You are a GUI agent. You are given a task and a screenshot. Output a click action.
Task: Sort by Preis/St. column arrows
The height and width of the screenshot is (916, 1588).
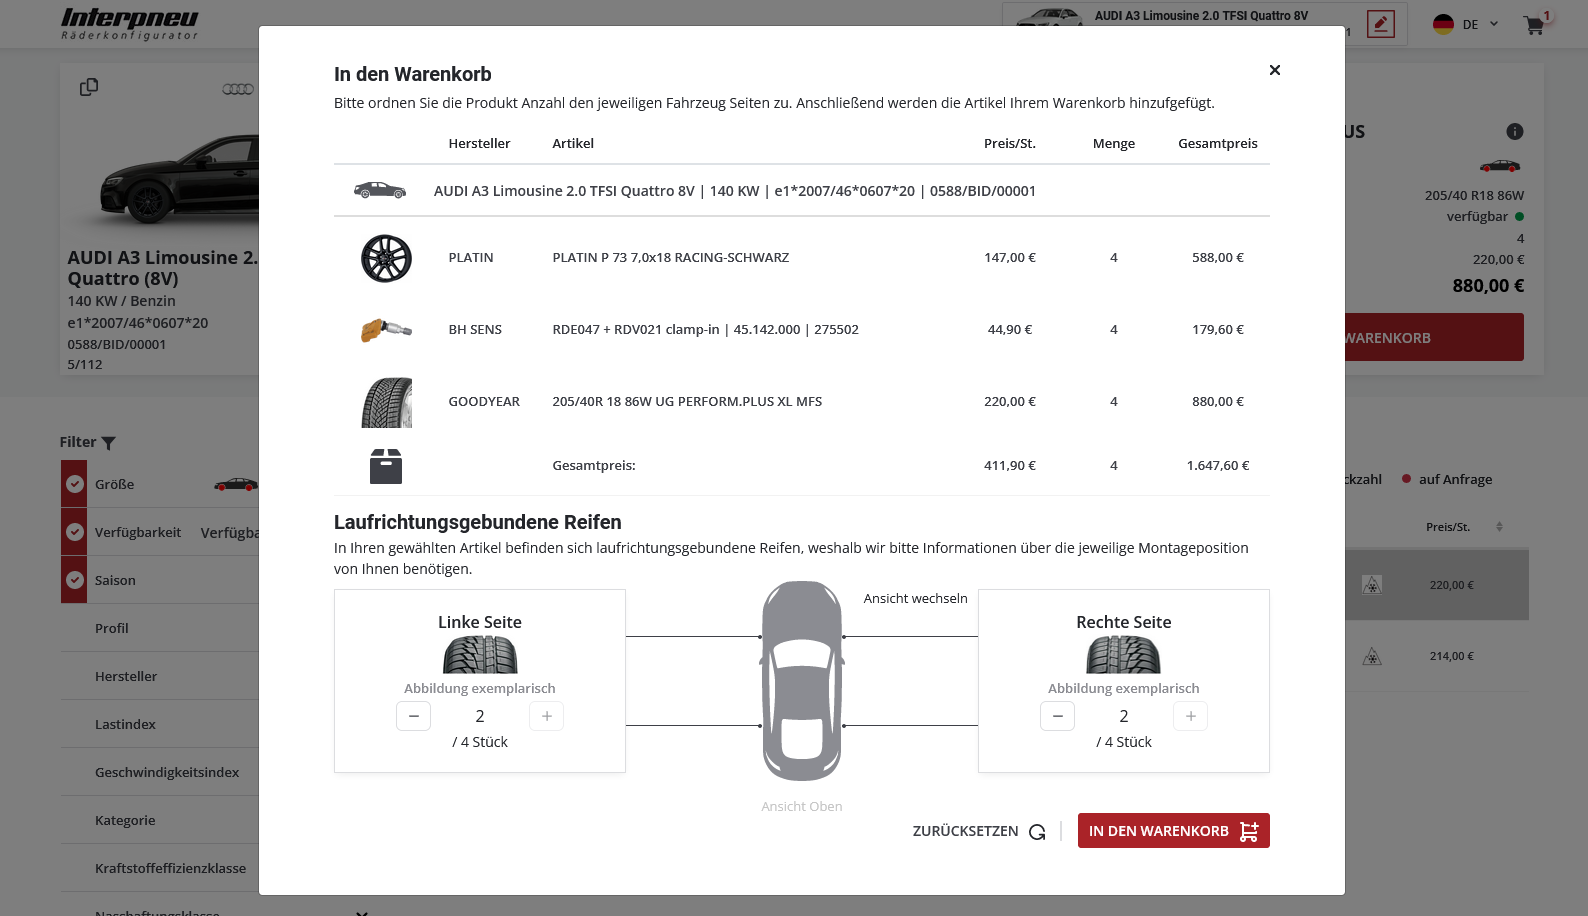(x=1499, y=527)
